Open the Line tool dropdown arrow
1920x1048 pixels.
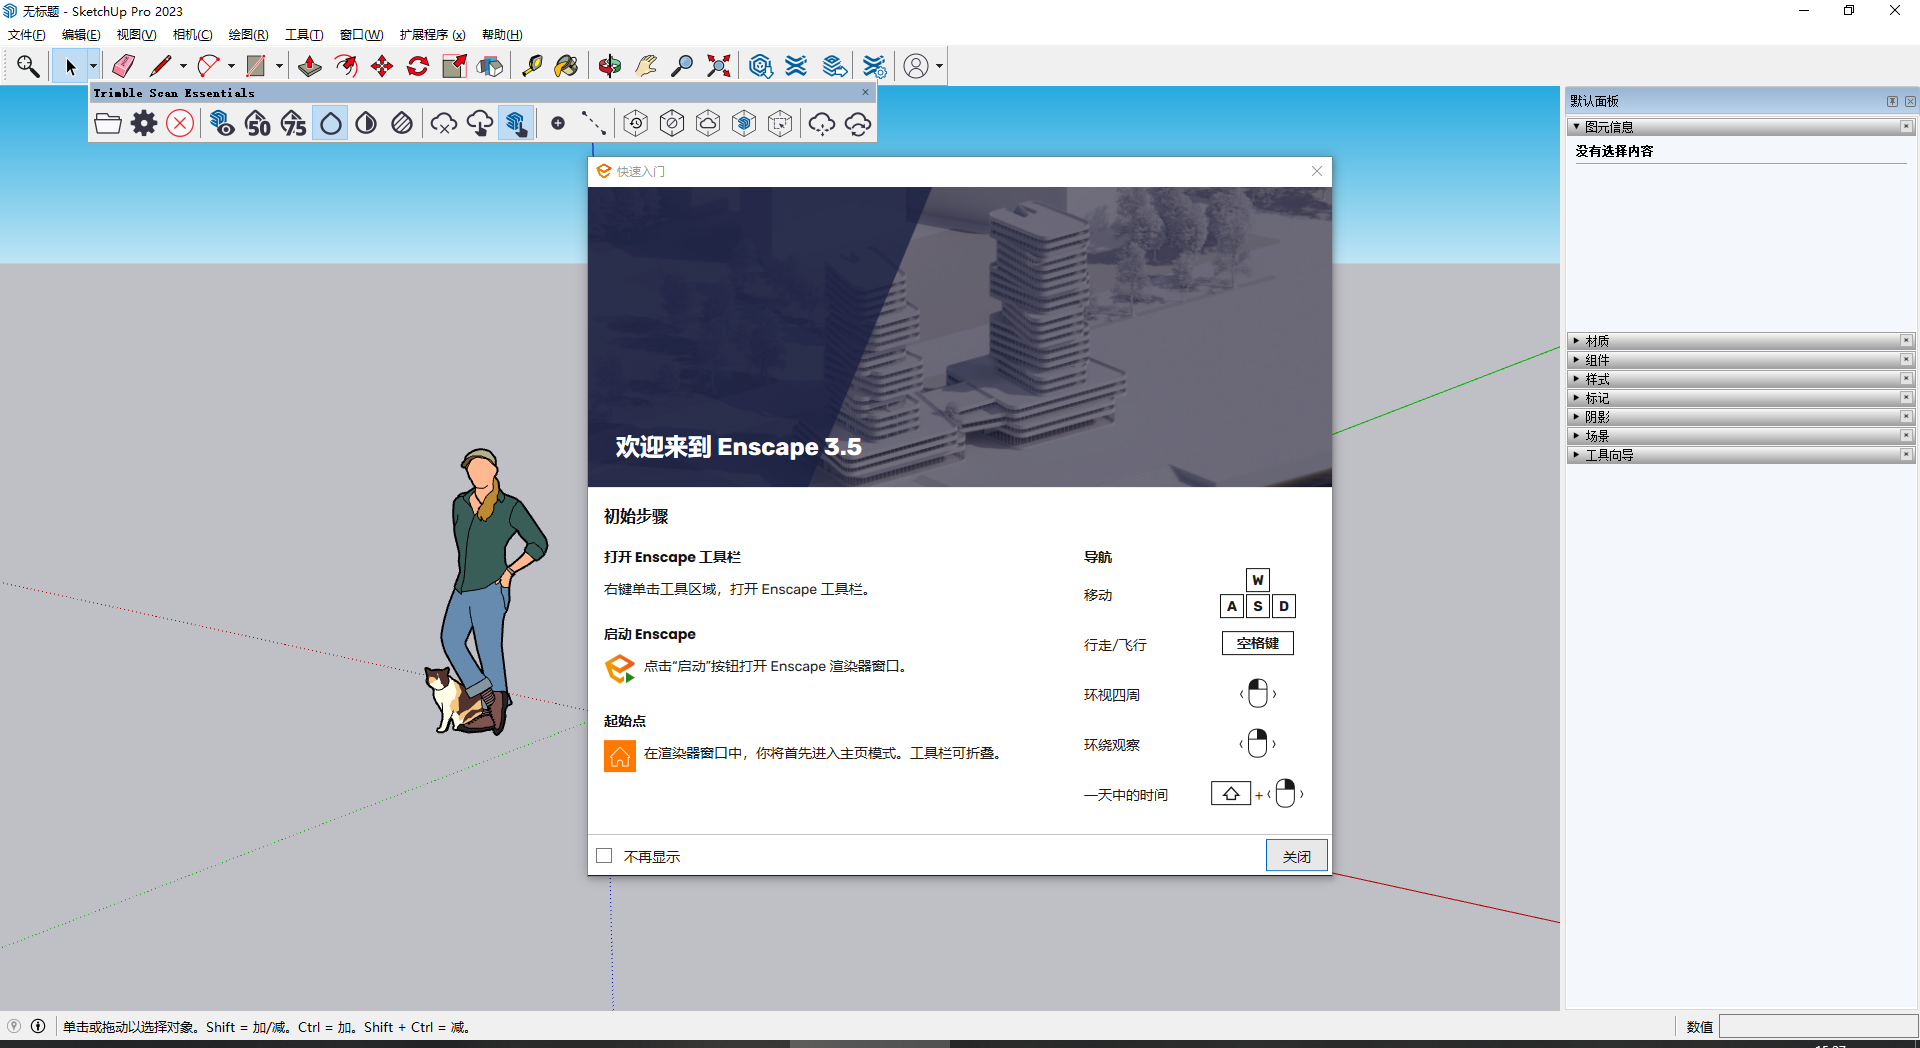pos(183,66)
